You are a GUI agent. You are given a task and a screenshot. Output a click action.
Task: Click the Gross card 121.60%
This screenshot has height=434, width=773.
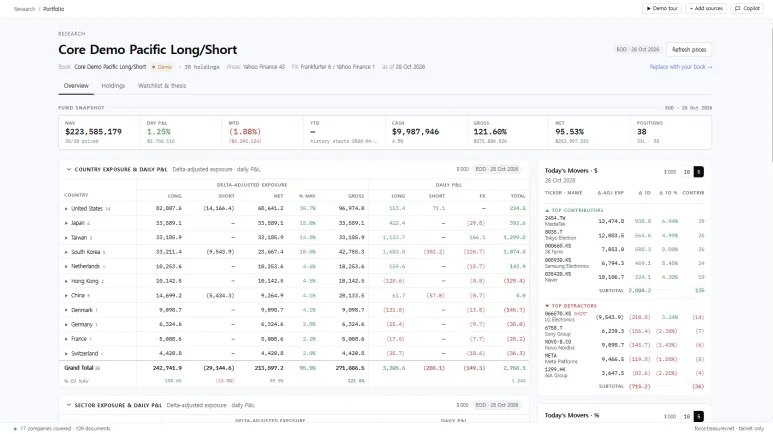[490, 132]
